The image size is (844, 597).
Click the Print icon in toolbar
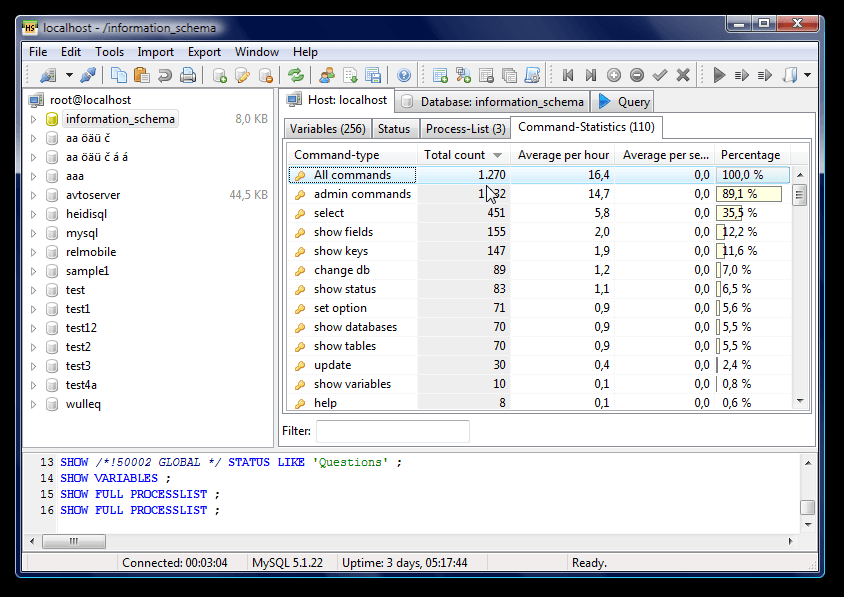(x=188, y=75)
